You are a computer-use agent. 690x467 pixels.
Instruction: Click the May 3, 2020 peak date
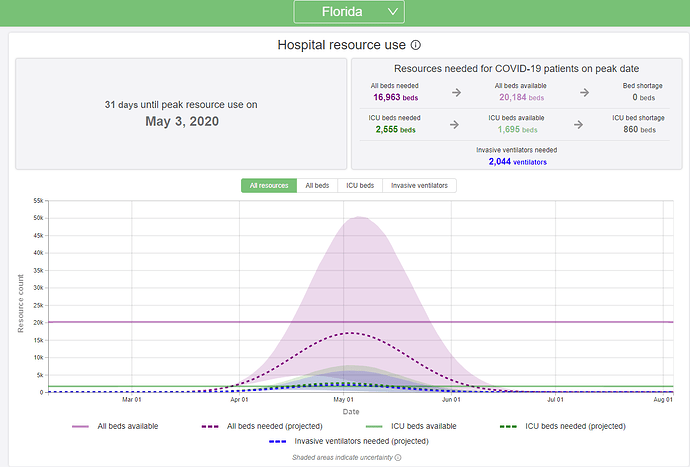(181, 121)
